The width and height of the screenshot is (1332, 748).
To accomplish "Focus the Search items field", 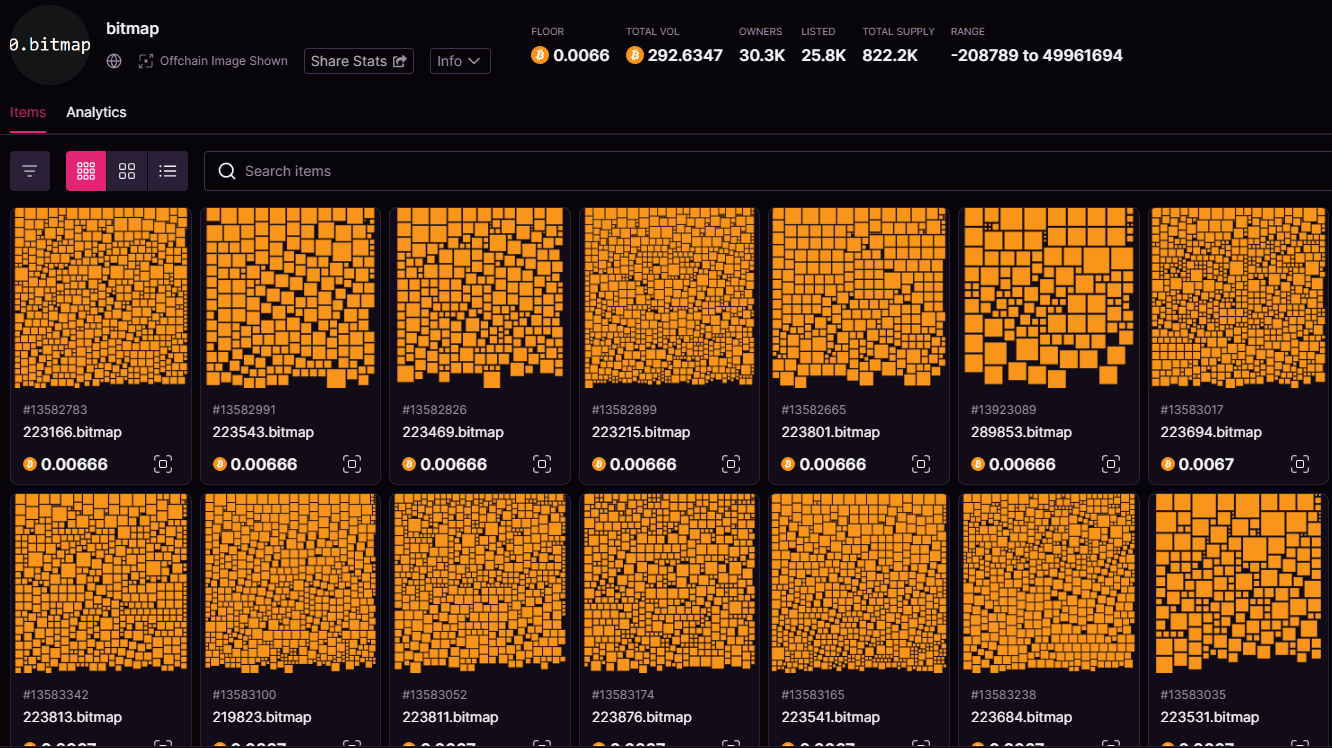I will [x=768, y=171].
